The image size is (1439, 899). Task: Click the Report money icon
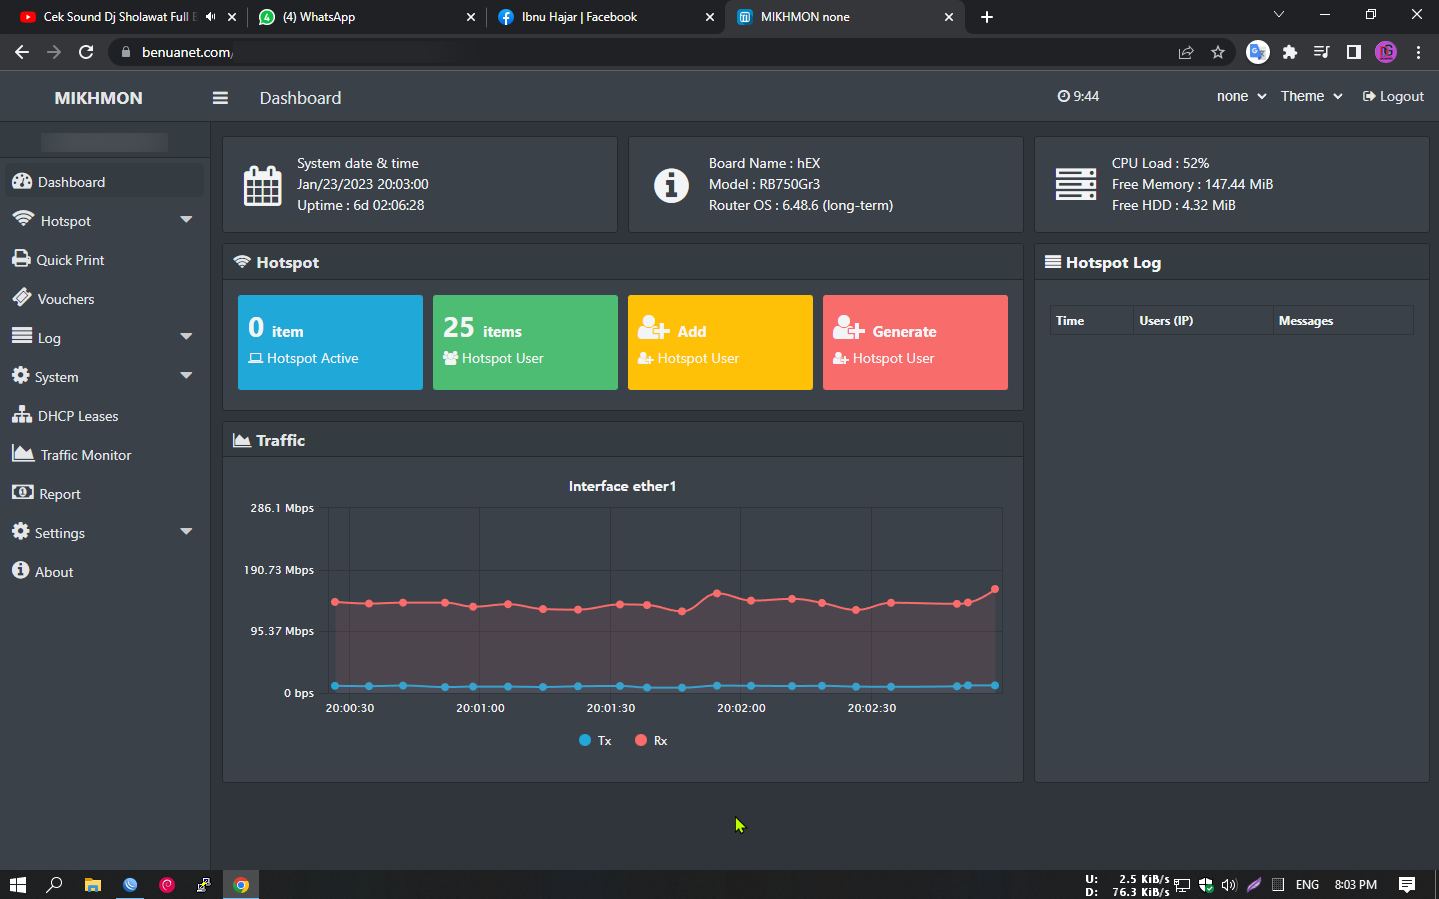pyautogui.click(x=21, y=493)
